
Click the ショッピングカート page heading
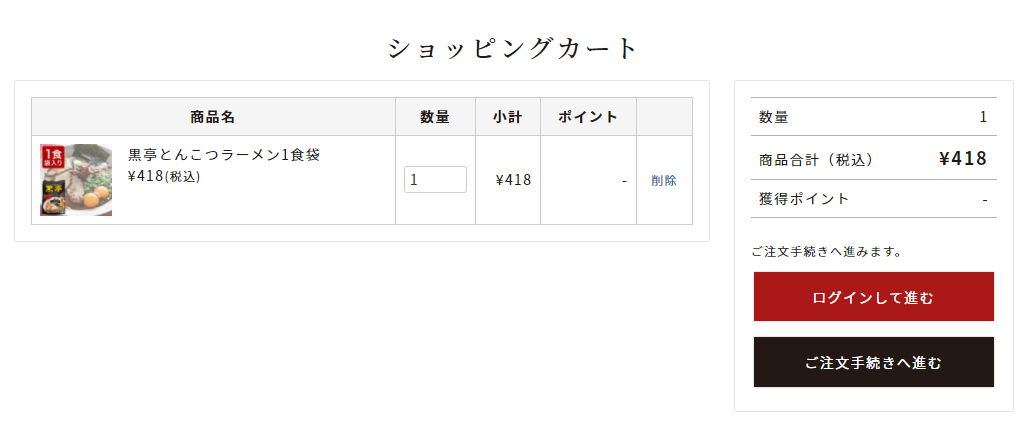[513, 48]
